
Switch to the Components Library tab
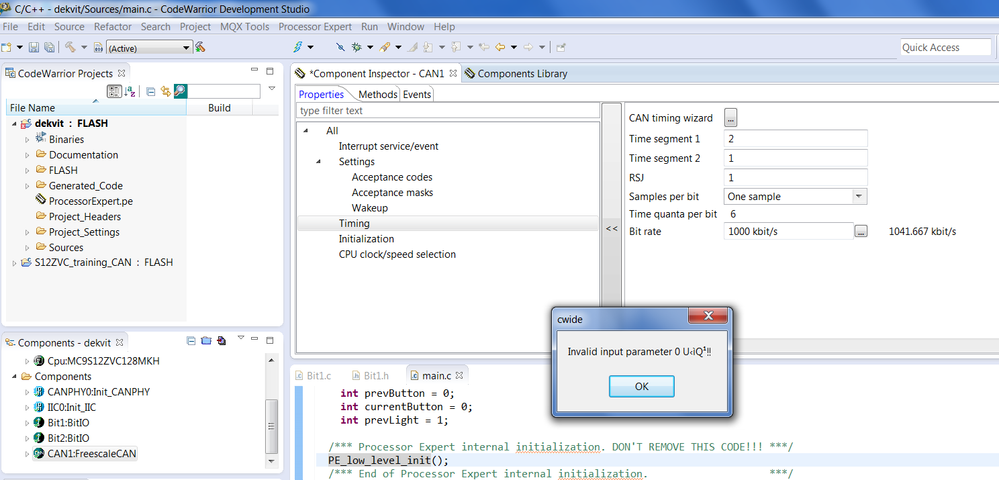click(515, 73)
